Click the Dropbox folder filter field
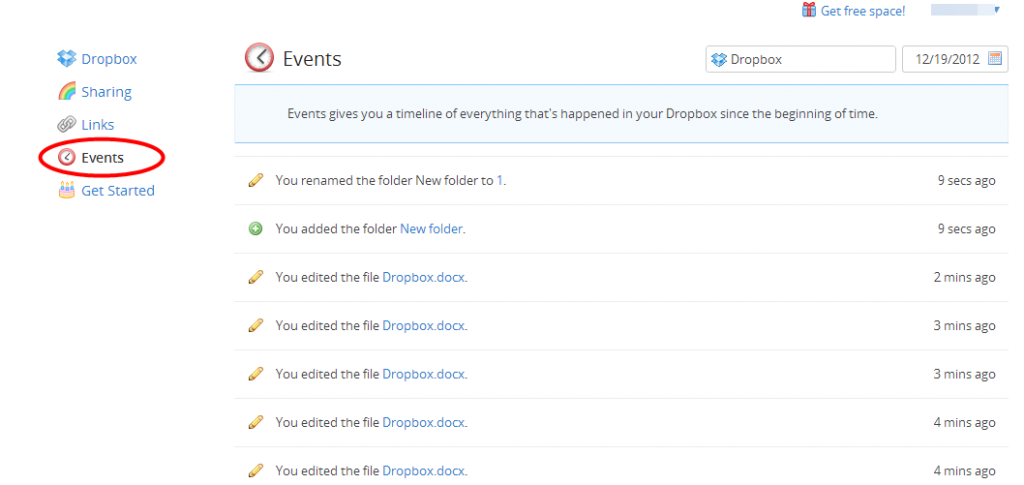 point(801,59)
